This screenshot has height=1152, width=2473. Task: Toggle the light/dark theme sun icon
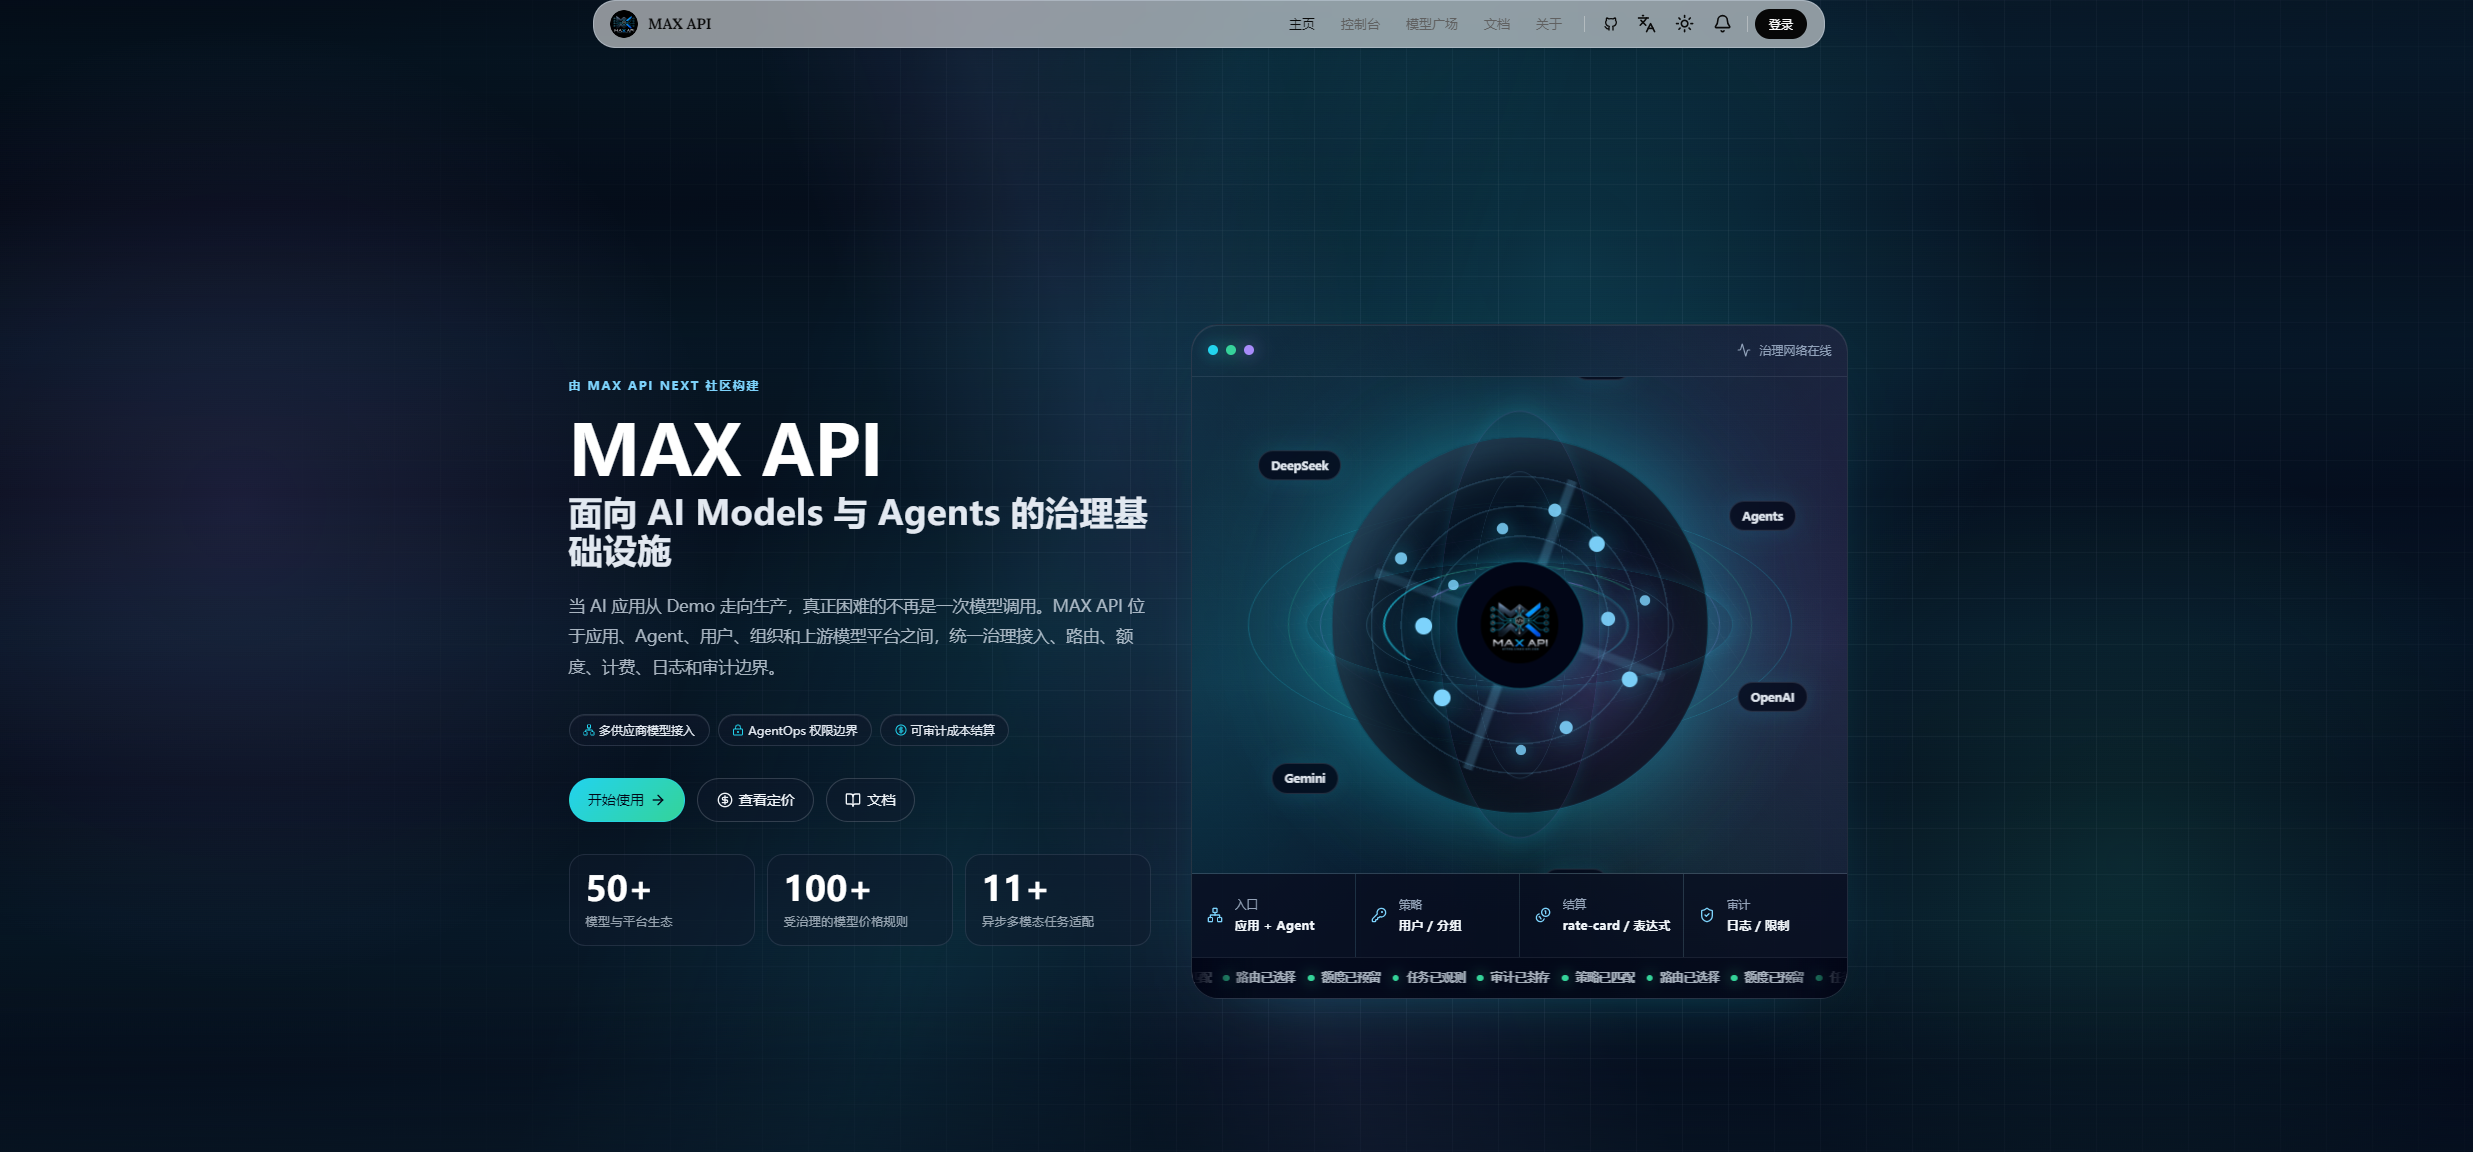click(x=1685, y=24)
